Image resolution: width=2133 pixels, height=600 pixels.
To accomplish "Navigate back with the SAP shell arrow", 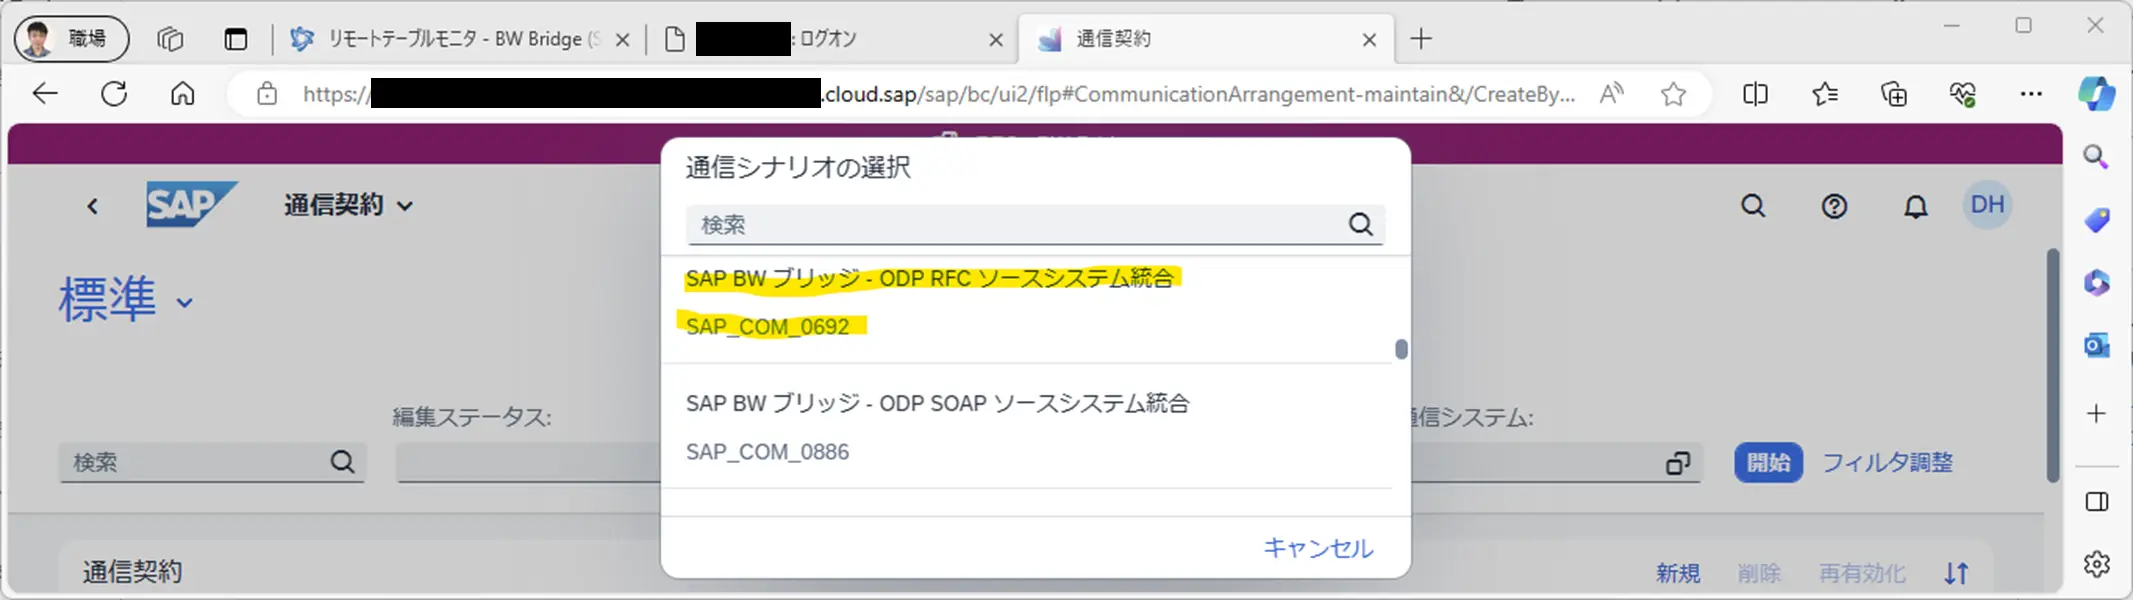I will pos(92,206).
